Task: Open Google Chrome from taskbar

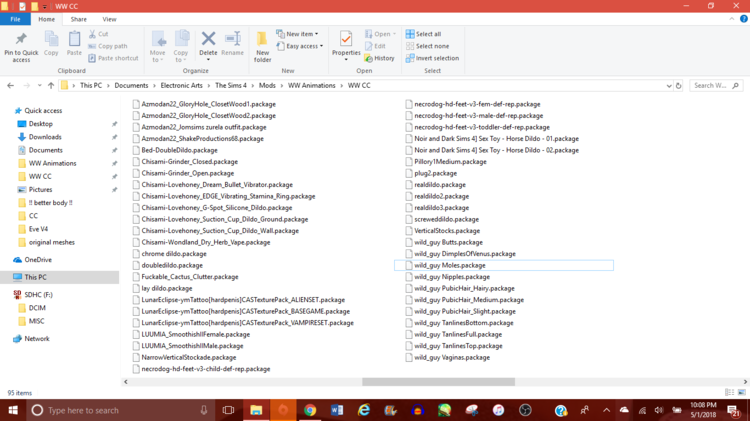Action: pos(310,410)
